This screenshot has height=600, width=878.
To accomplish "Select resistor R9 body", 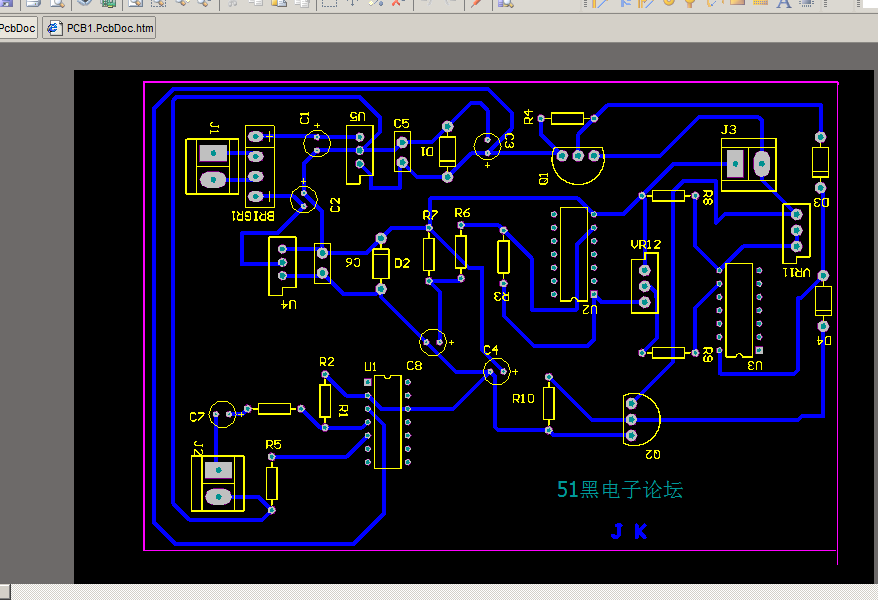I will coord(669,353).
